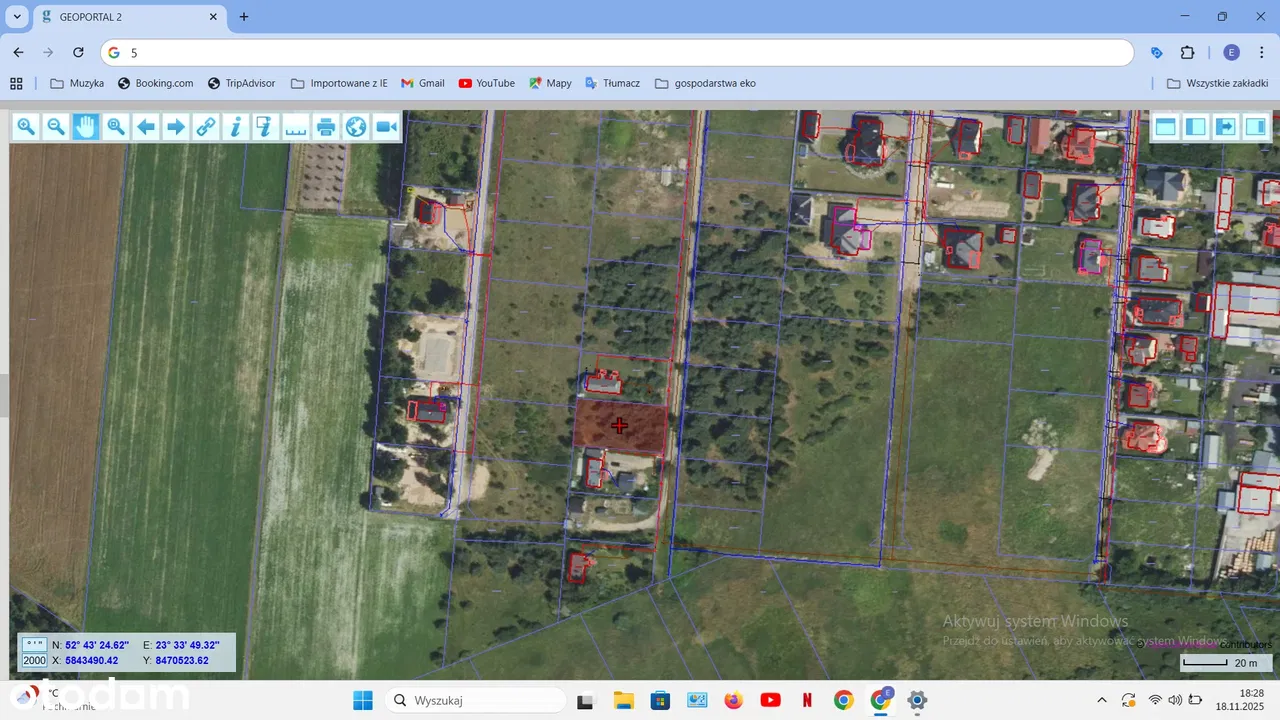Select the zoom out magnifier tool
The width and height of the screenshot is (1280, 720).
56,126
